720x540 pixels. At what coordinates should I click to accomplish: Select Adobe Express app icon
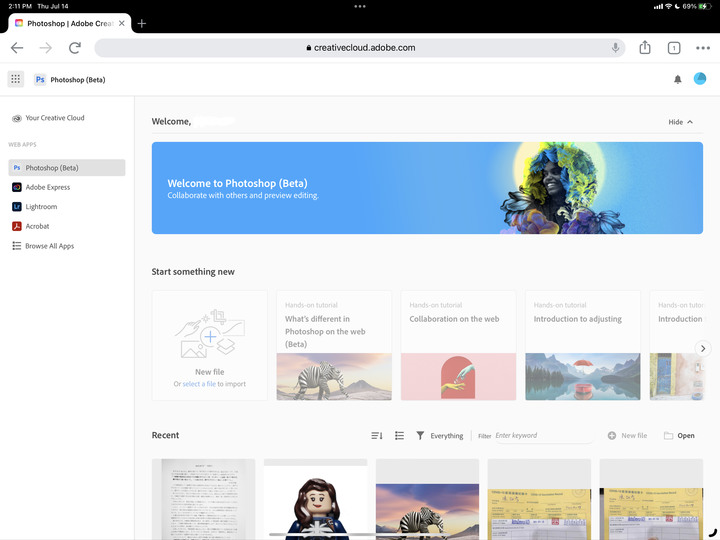tap(17, 187)
